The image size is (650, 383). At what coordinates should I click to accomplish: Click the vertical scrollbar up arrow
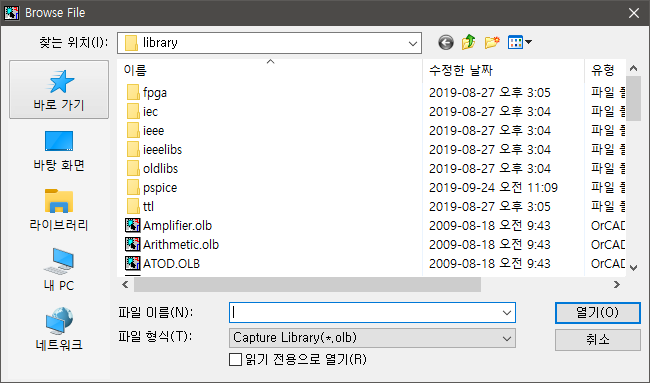pyautogui.click(x=633, y=68)
